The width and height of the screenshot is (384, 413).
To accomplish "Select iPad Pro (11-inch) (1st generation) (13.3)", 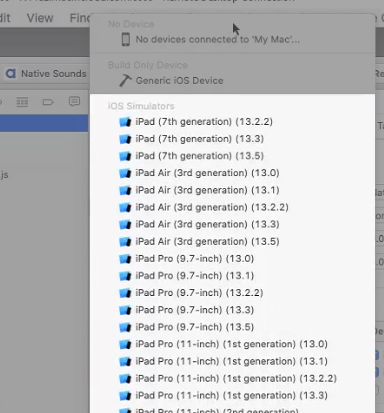I will [232, 395].
